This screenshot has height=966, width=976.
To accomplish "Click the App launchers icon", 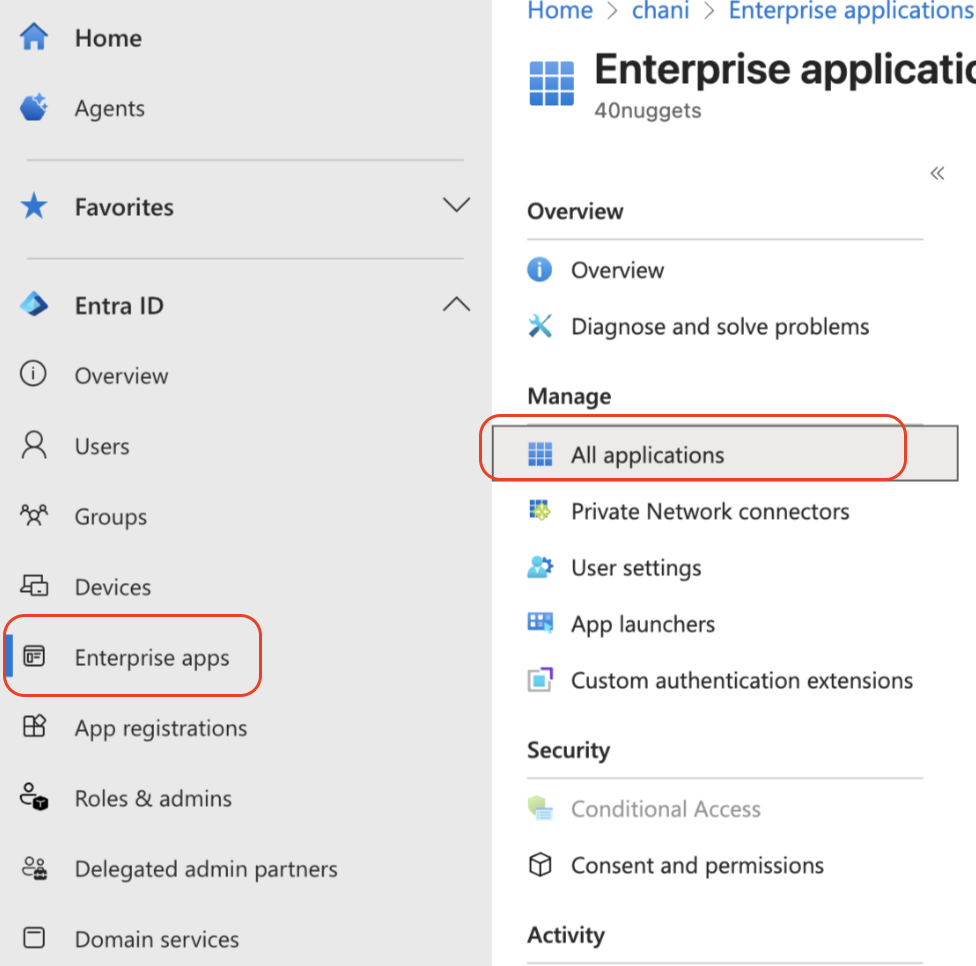I will click(x=540, y=624).
